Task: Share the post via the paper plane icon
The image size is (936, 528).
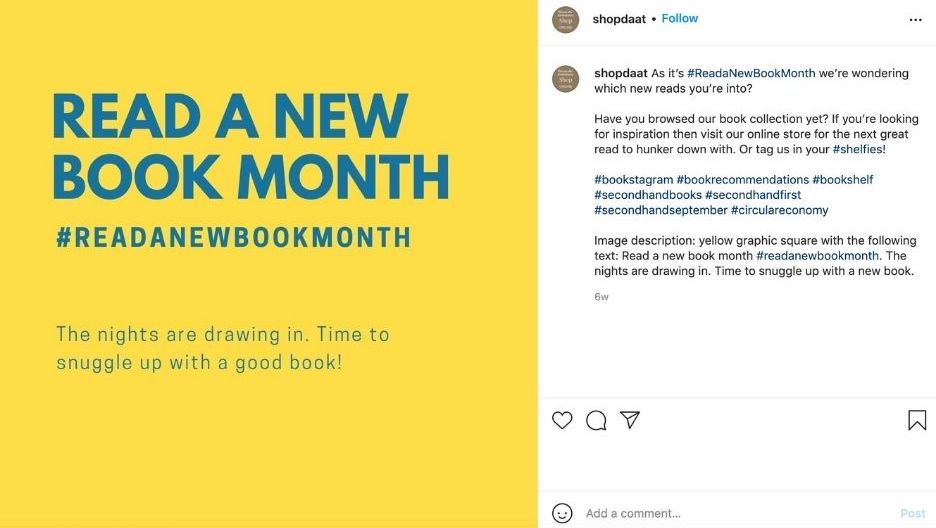Action: 630,419
